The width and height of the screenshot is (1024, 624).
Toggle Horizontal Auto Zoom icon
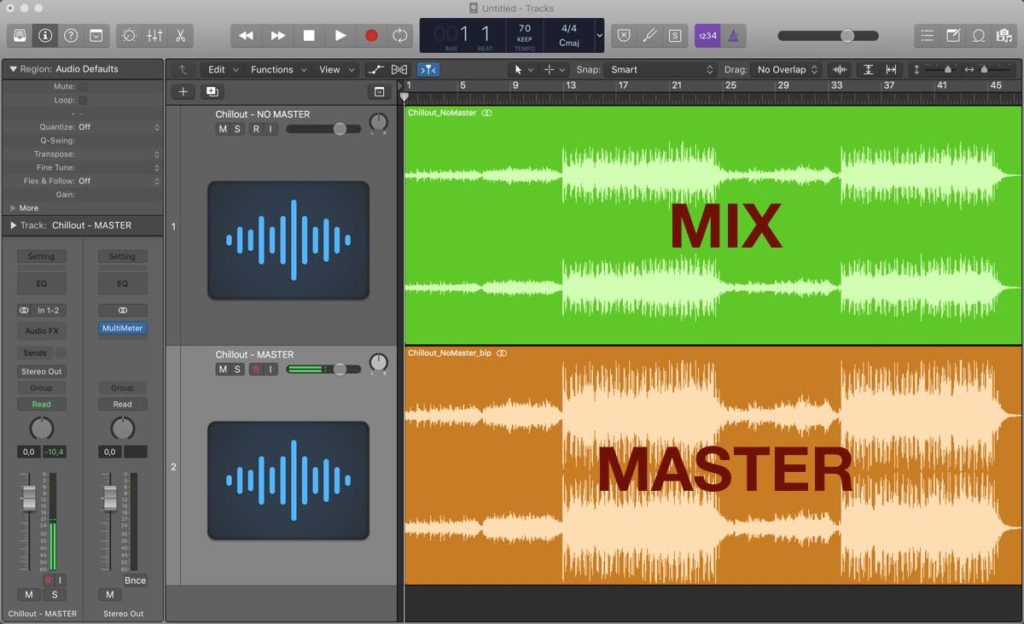click(x=891, y=70)
